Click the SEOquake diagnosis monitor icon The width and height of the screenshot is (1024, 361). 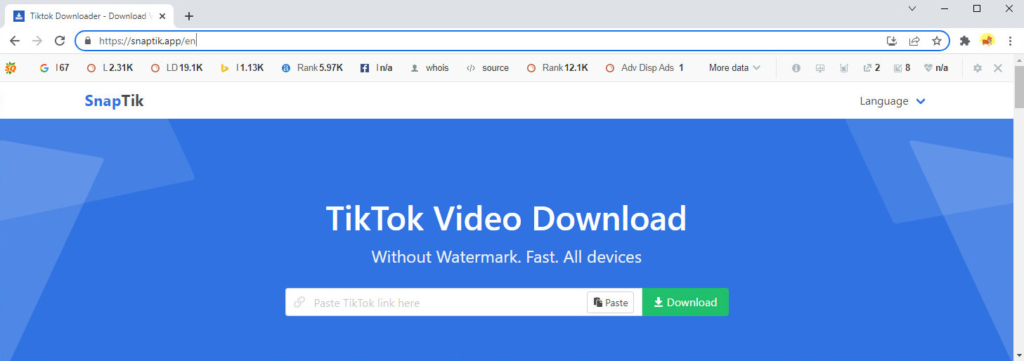820,67
